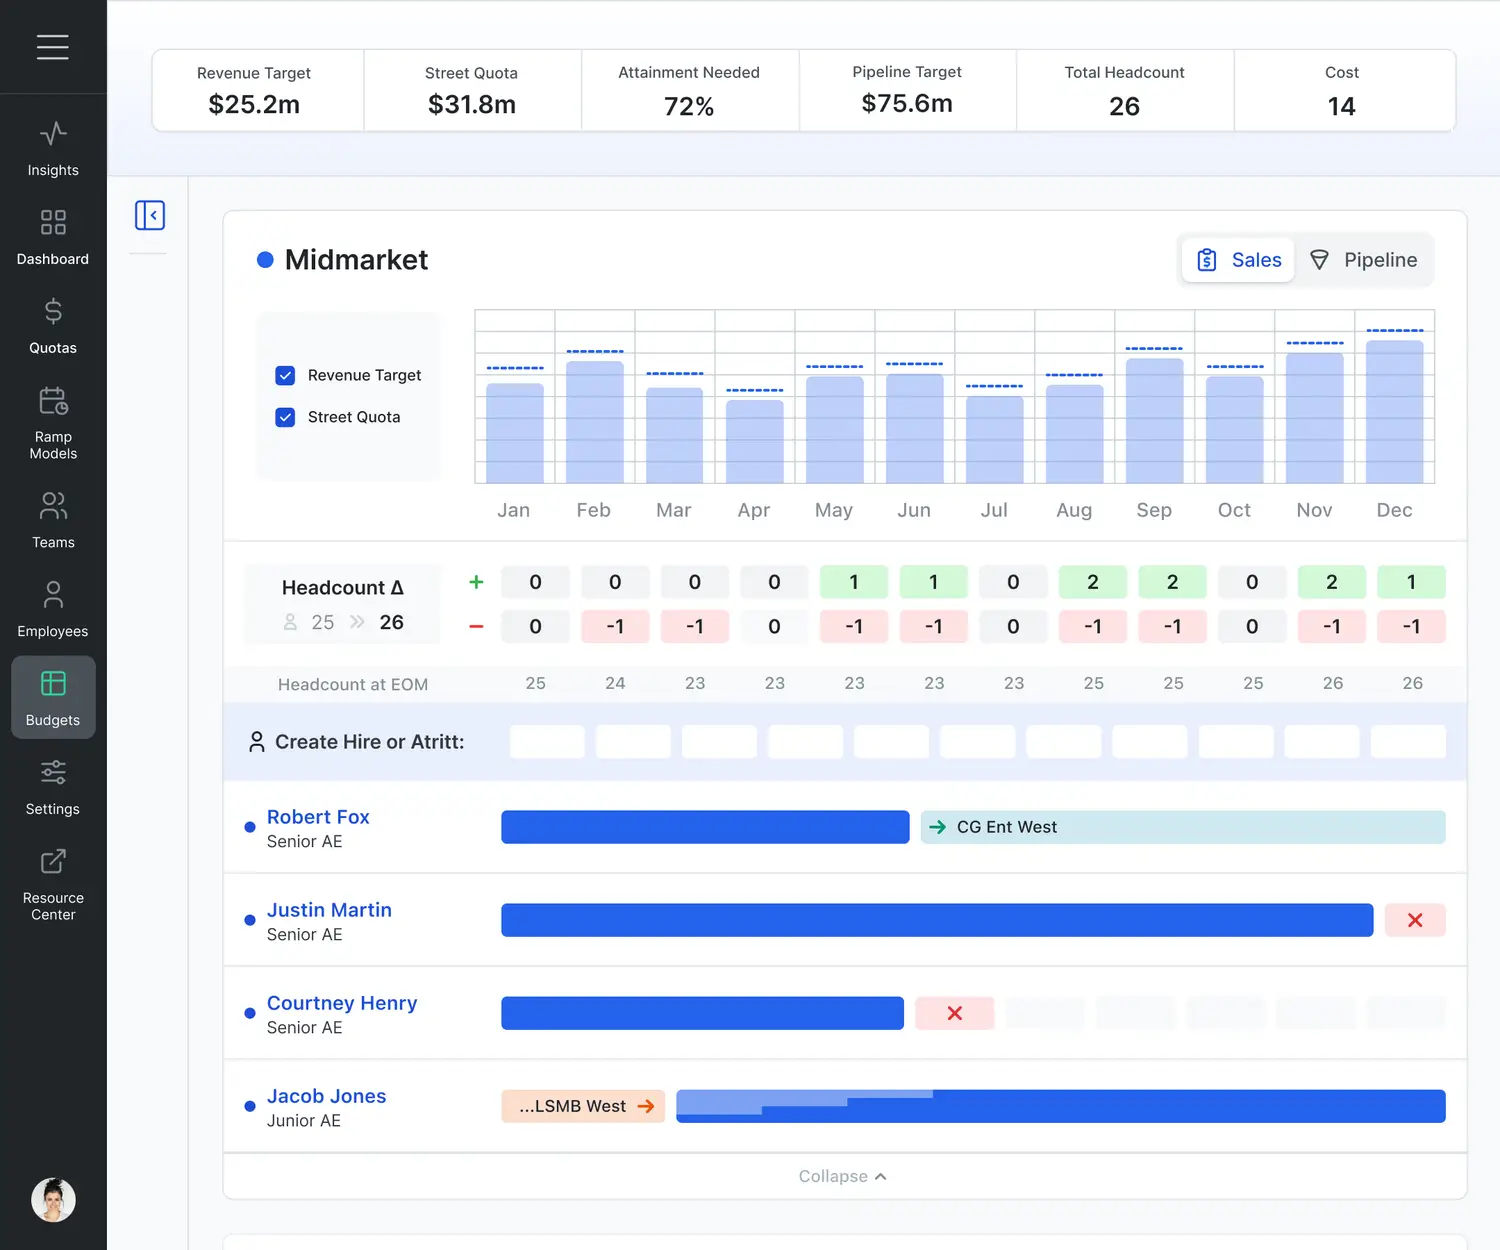This screenshot has width=1500, height=1250.
Task: Open Courtney Henry's profile link
Action: [342, 1003]
